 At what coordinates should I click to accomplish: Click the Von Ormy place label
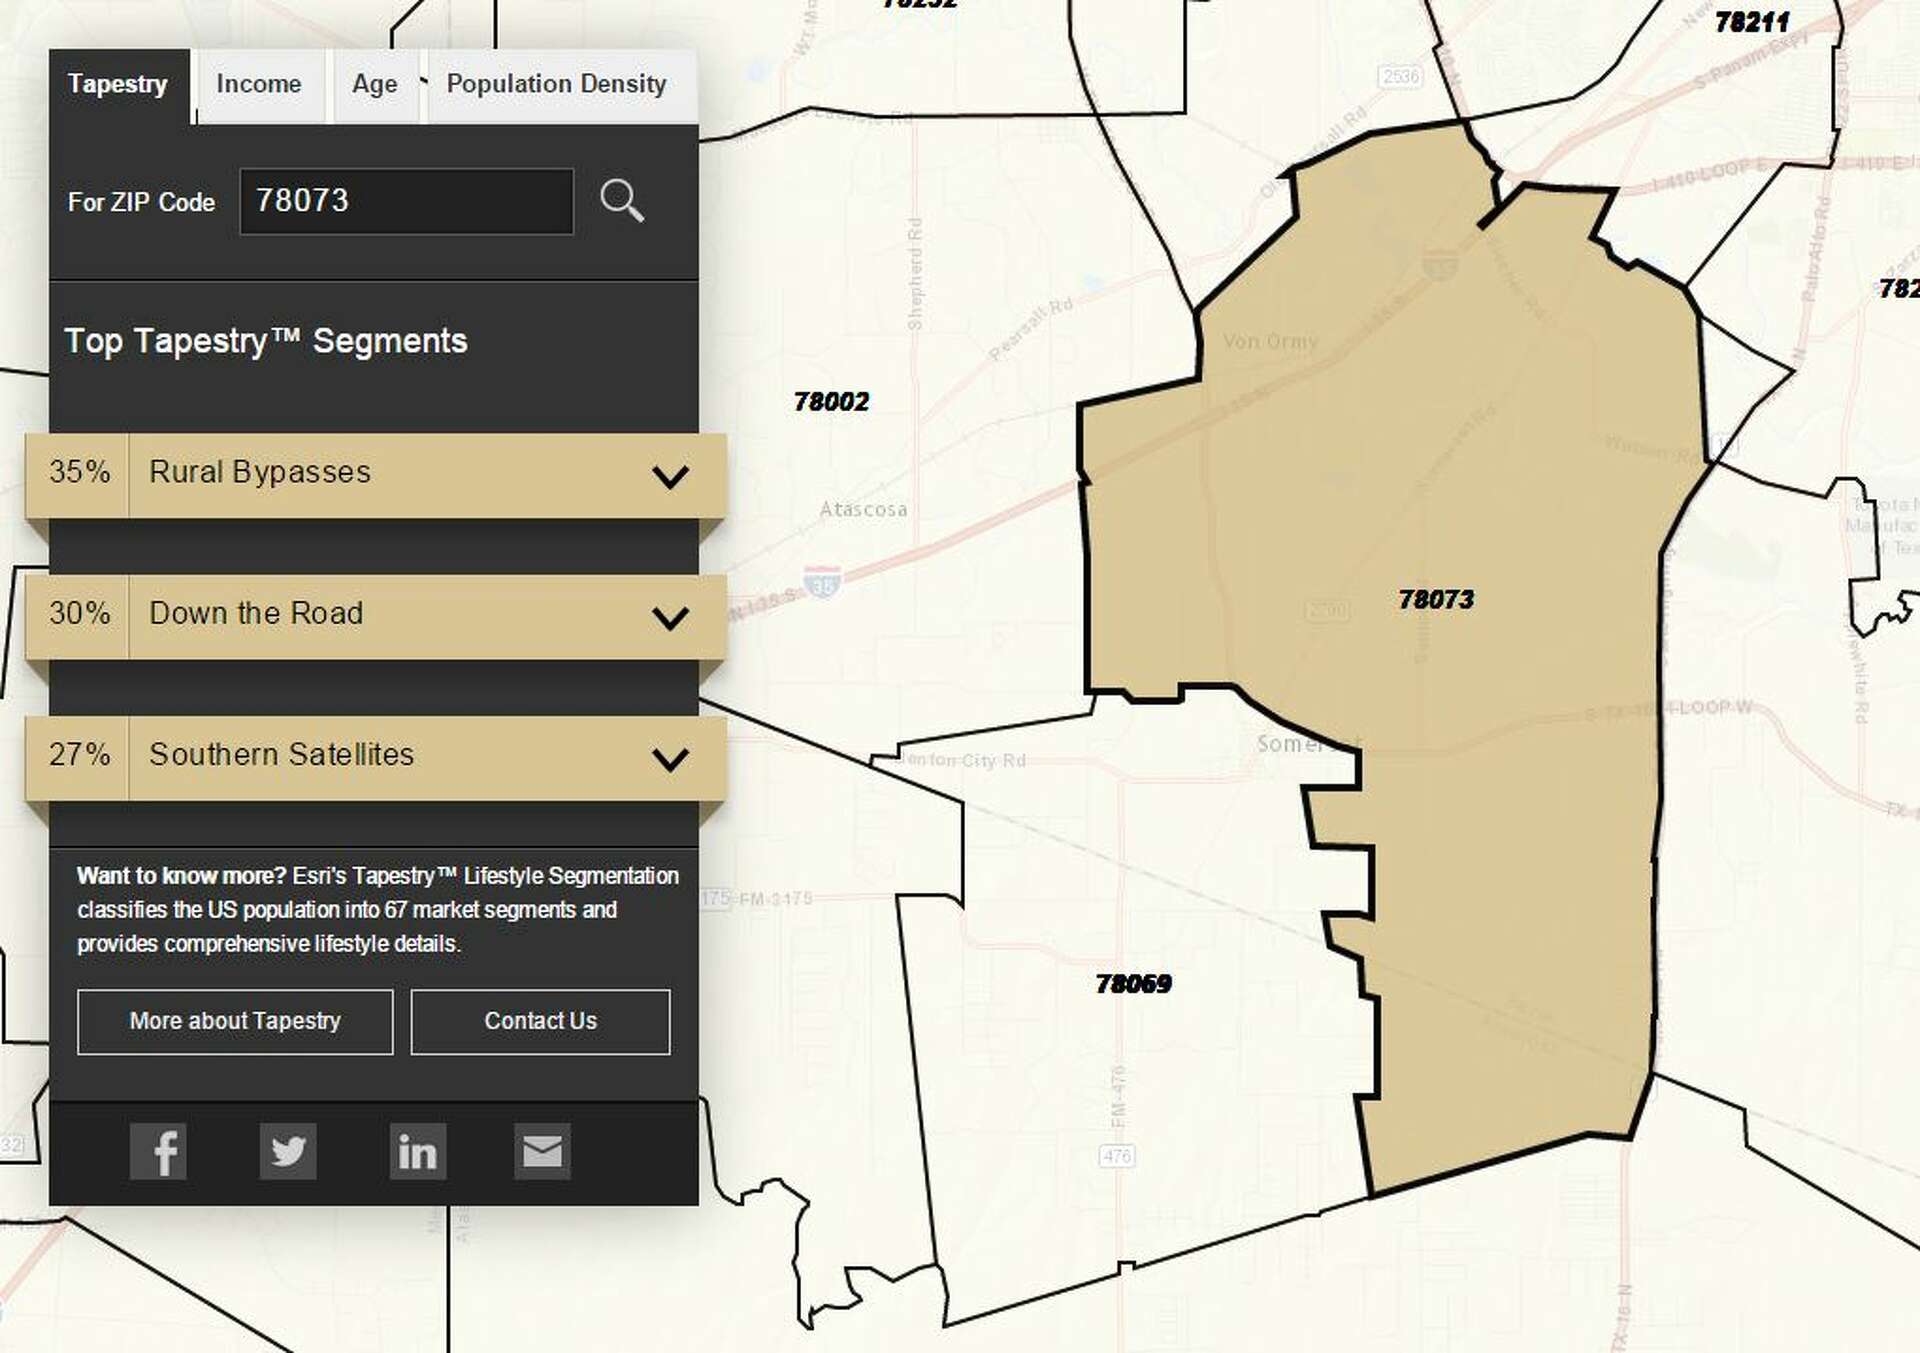[1270, 341]
